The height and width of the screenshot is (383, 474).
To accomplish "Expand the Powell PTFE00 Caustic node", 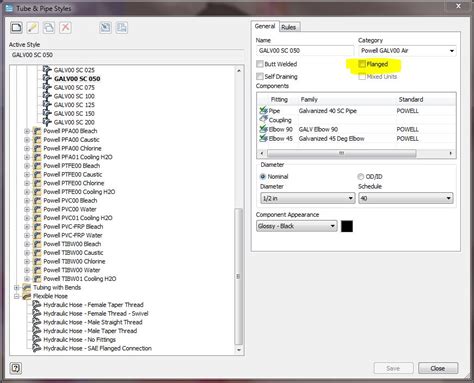I will [27, 175].
